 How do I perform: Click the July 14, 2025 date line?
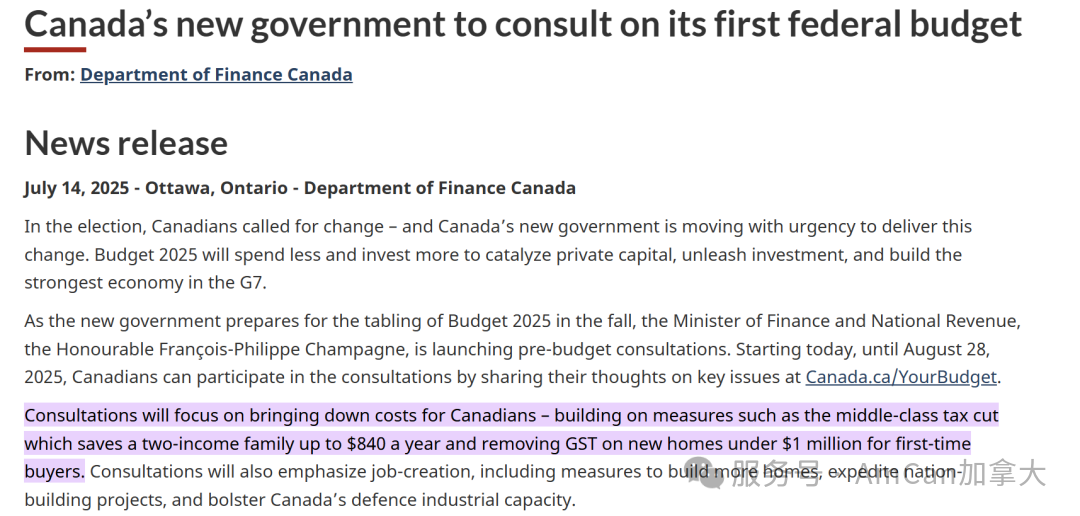coord(300,188)
